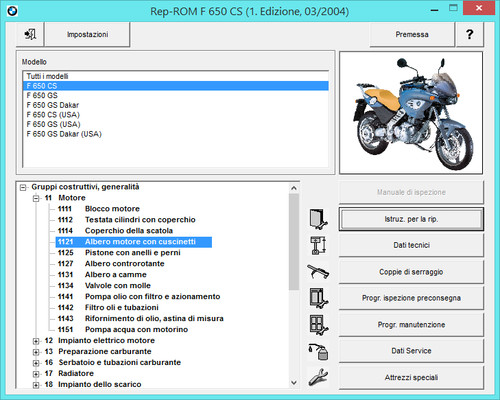
Task: Click the 11 Motore tree label
Action: [65, 198]
